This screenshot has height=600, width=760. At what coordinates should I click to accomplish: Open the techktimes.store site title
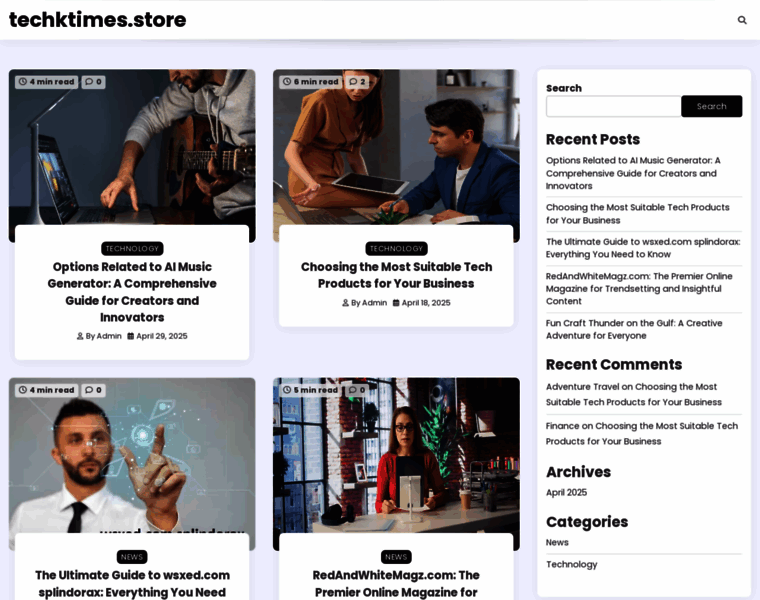[x=97, y=20]
